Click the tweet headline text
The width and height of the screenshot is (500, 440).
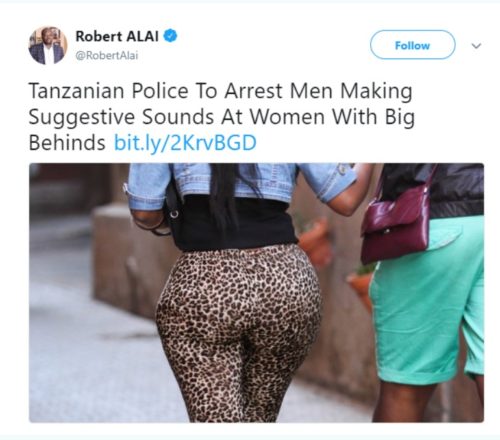tap(222, 117)
